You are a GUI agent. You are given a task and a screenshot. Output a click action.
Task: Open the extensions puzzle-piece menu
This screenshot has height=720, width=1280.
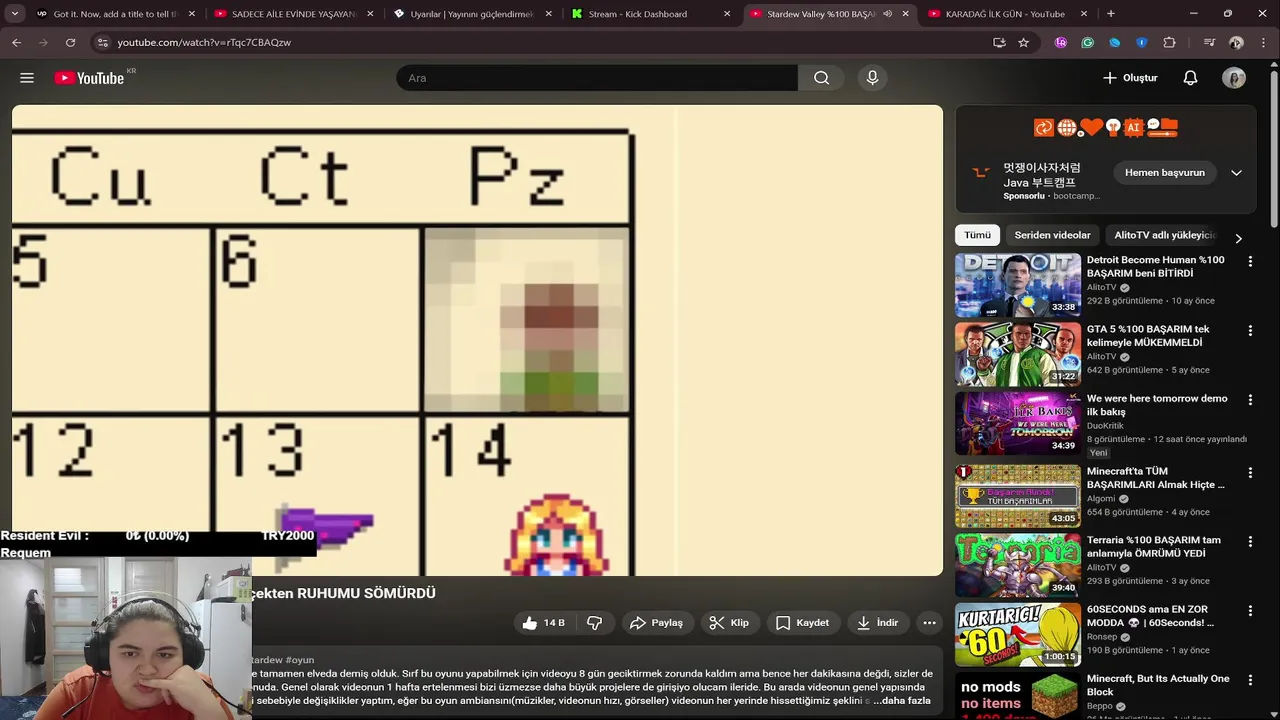coord(1169,42)
